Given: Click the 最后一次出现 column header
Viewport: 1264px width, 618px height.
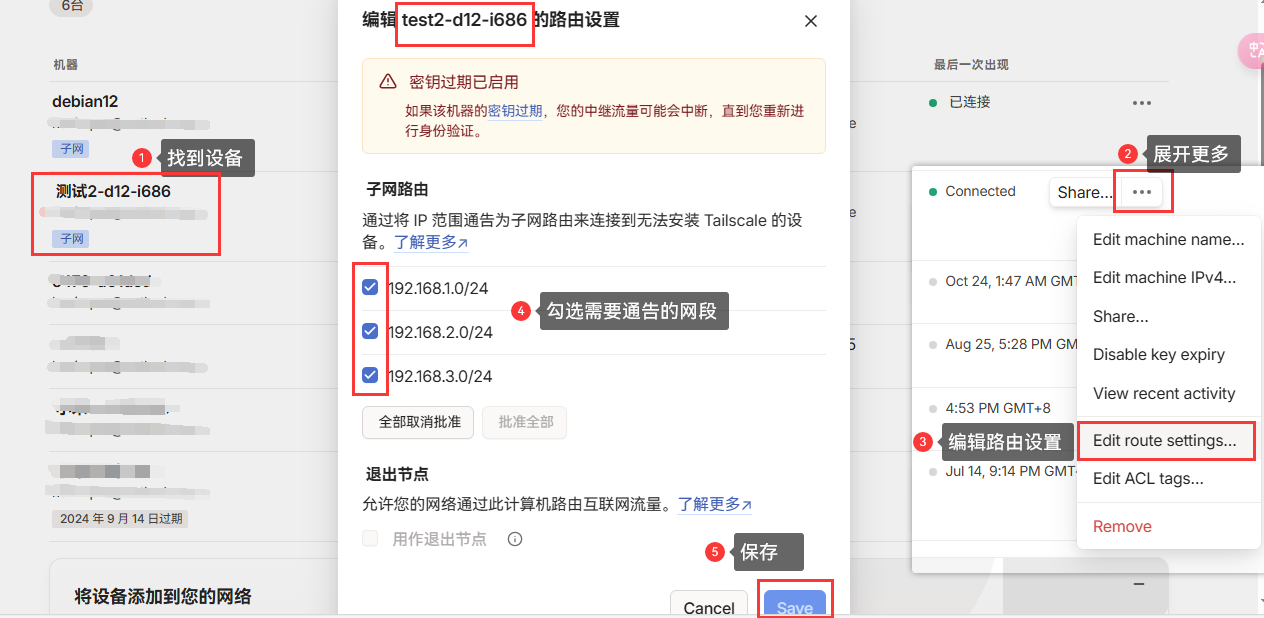Looking at the screenshot, I should (x=971, y=65).
